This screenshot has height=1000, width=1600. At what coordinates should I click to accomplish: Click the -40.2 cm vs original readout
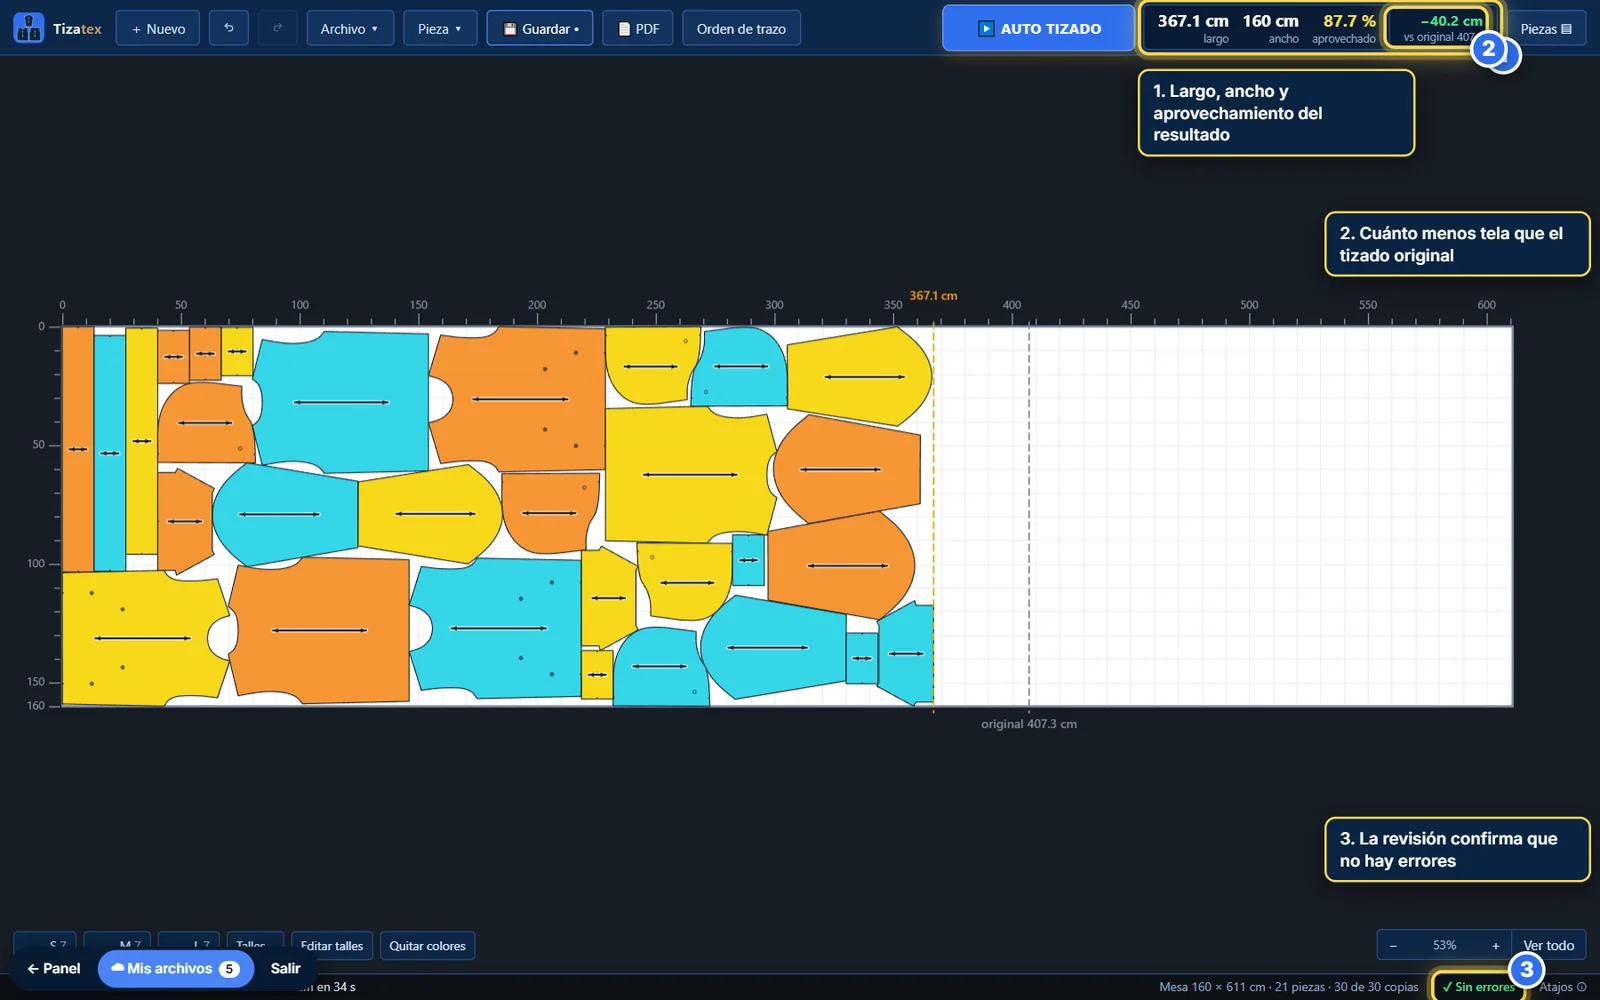pyautogui.click(x=1440, y=28)
